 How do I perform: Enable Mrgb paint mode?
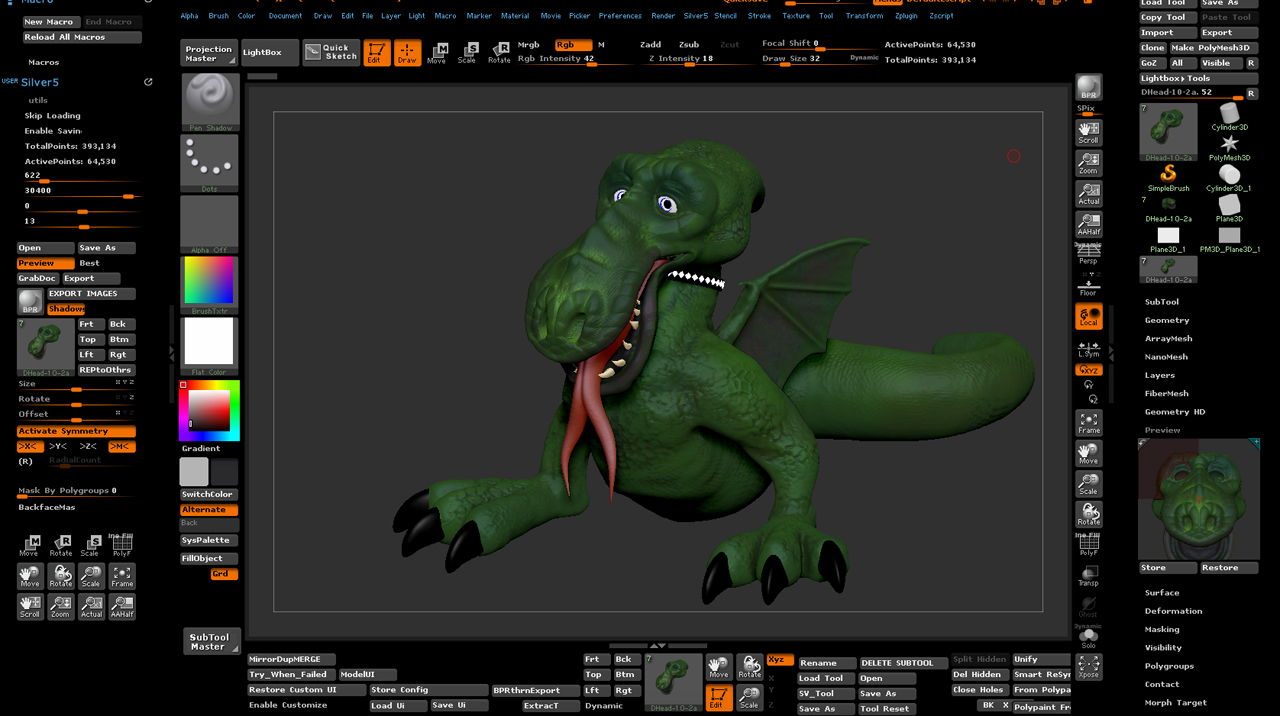(x=529, y=45)
